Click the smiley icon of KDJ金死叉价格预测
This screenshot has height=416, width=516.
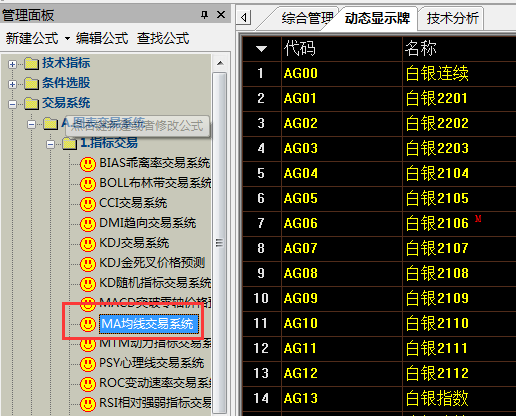click(x=88, y=264)
